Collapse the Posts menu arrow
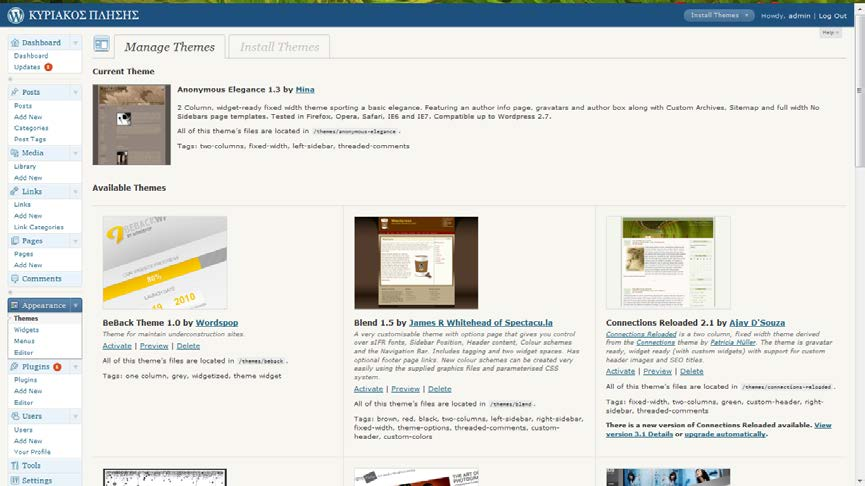This screenshot has height=486, width=865. [x=76, y=92]
